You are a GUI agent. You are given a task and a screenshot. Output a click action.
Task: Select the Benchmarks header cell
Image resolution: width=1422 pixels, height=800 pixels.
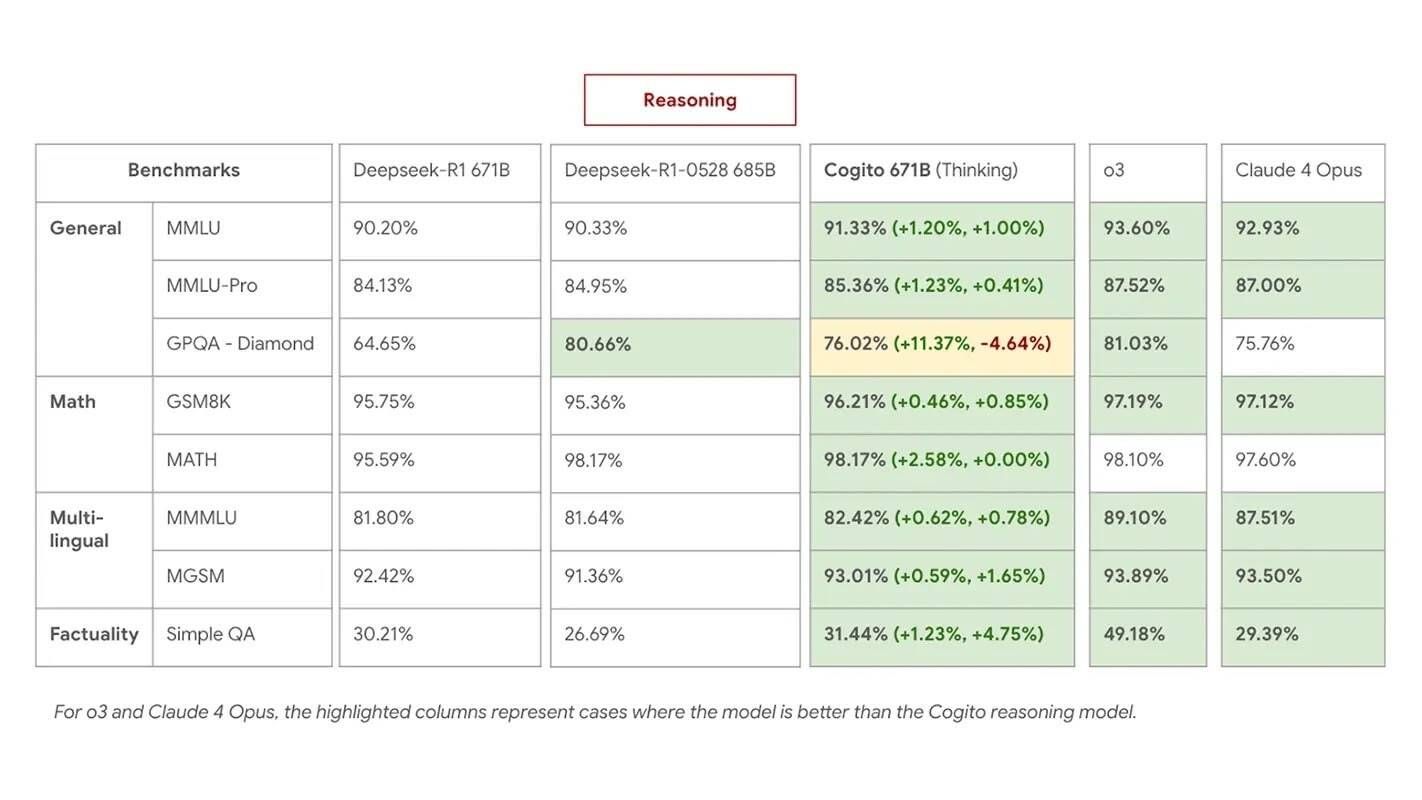point(184,171)
